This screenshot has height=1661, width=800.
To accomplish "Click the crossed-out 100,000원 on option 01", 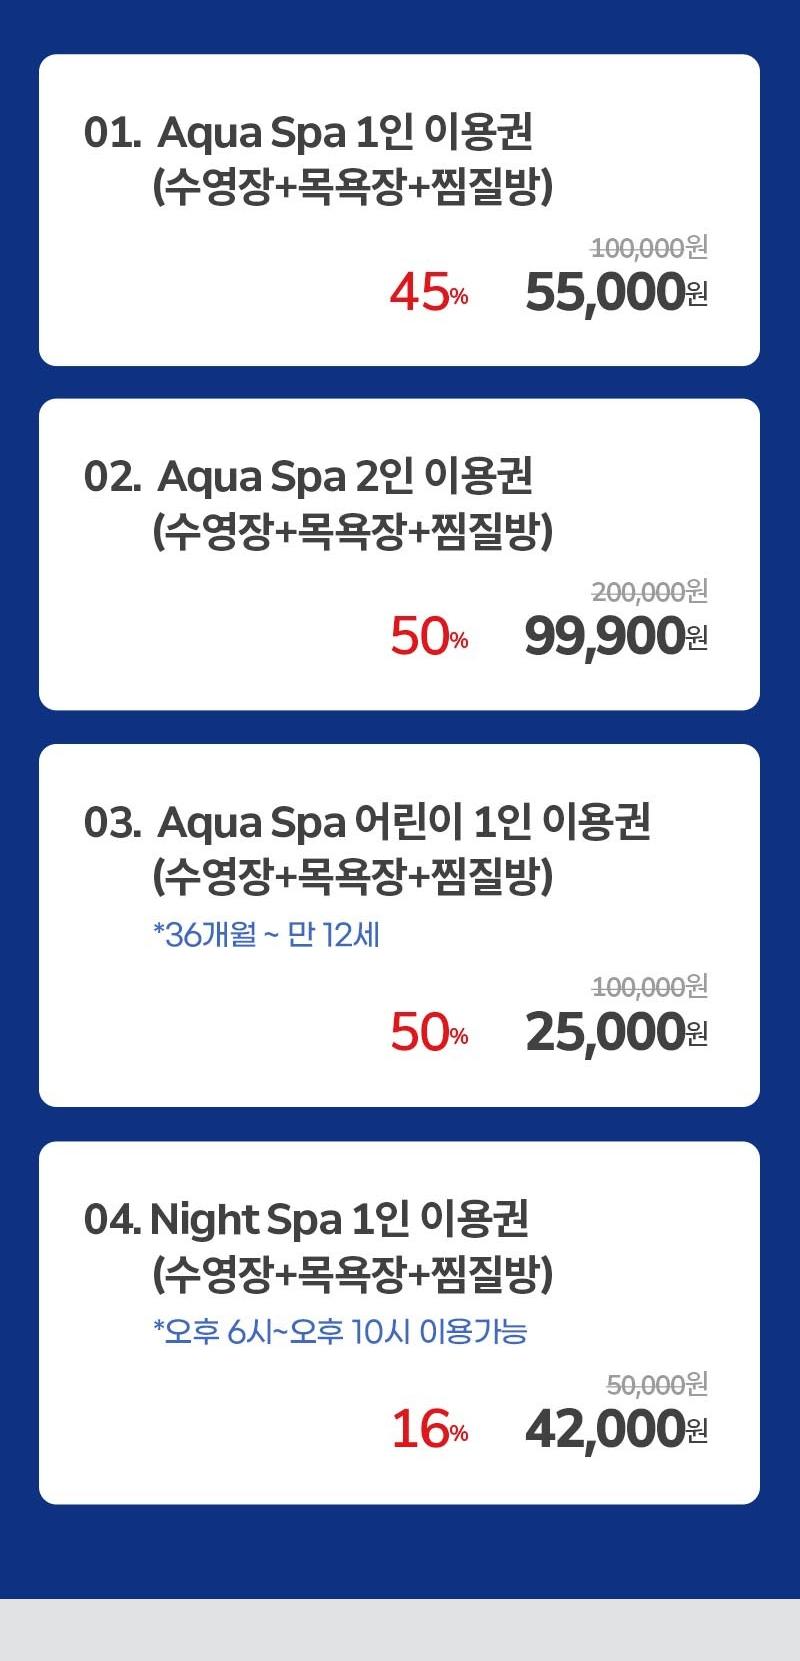I will click(x=649, y=247).
